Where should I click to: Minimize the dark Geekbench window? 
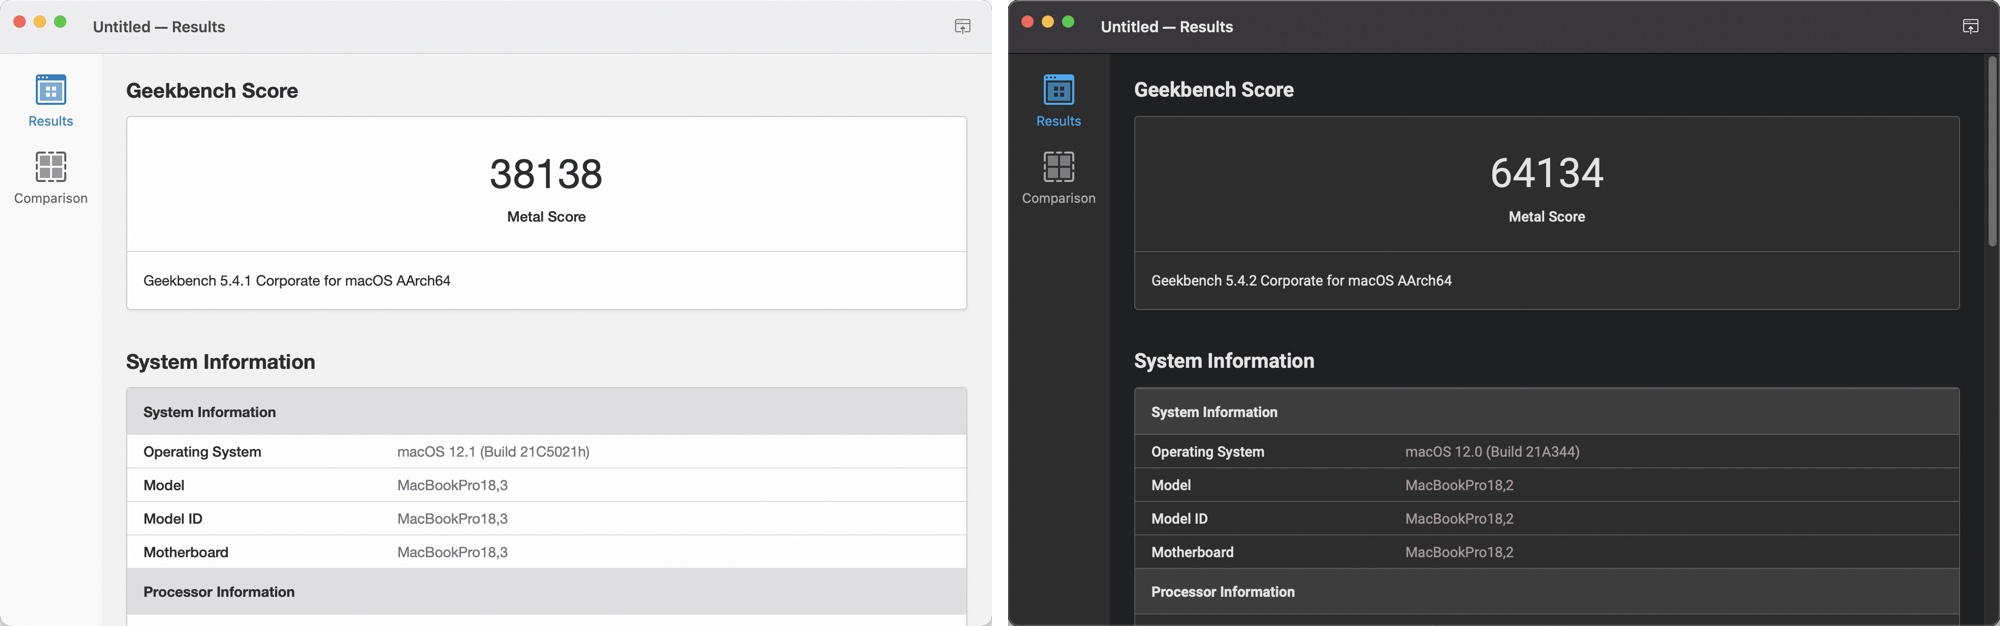pos(1048,21)
